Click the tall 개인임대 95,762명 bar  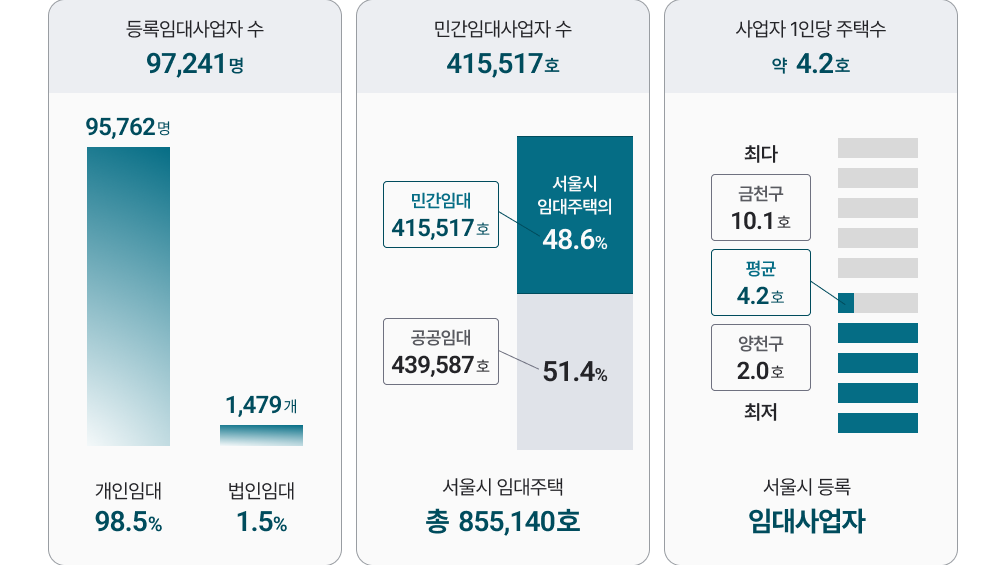(x=129, y=297)
